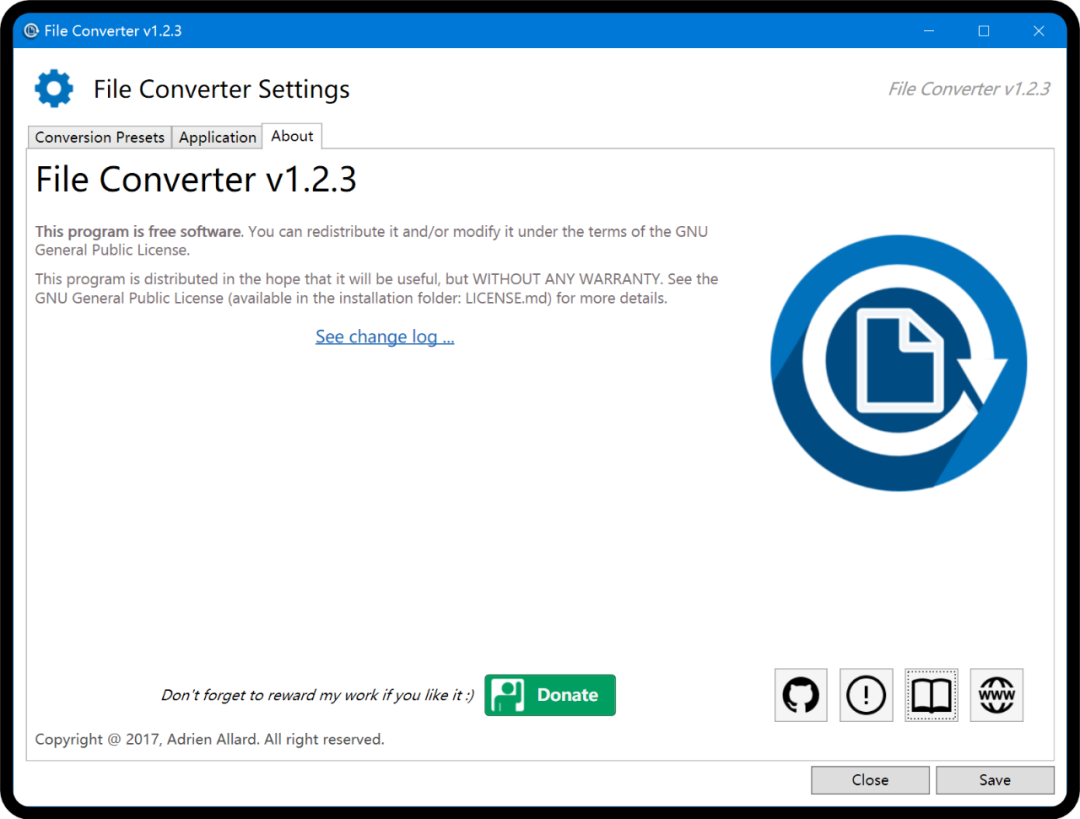Click the WITHOUT ANY WARRANTY paragraph
This screenshot has height=819, width=1080.
click(x=377, y=289)
